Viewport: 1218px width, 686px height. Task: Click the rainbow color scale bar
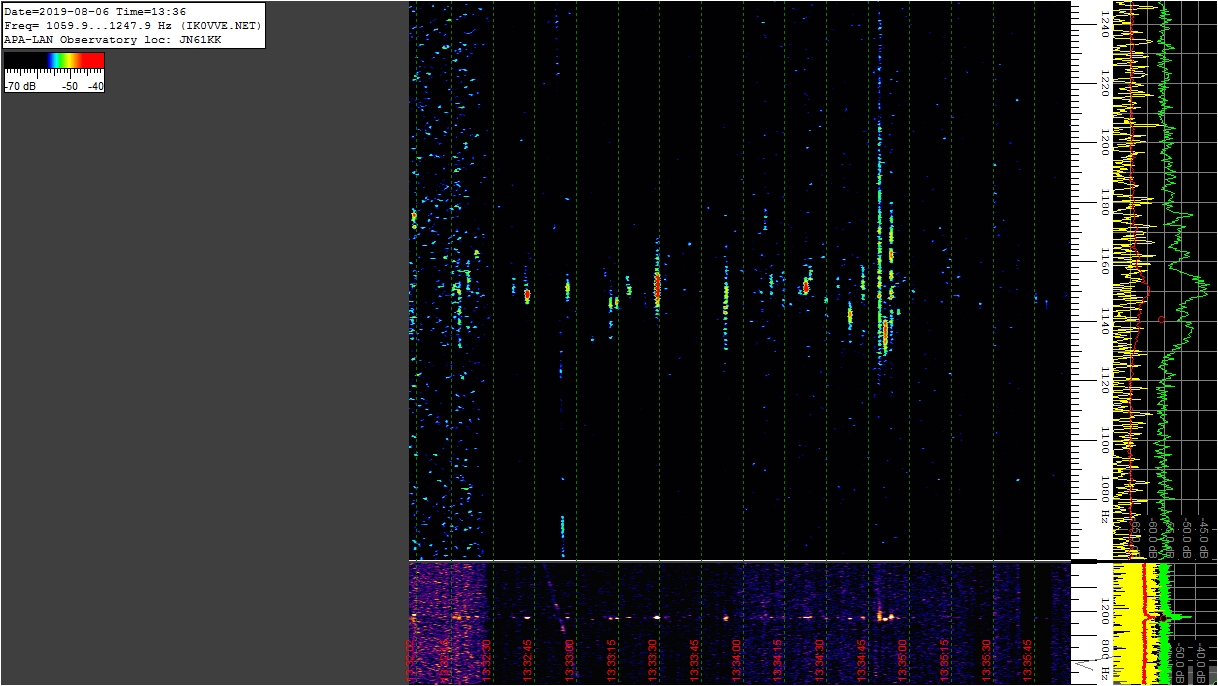pyautogui.click(x=54, y=60)
